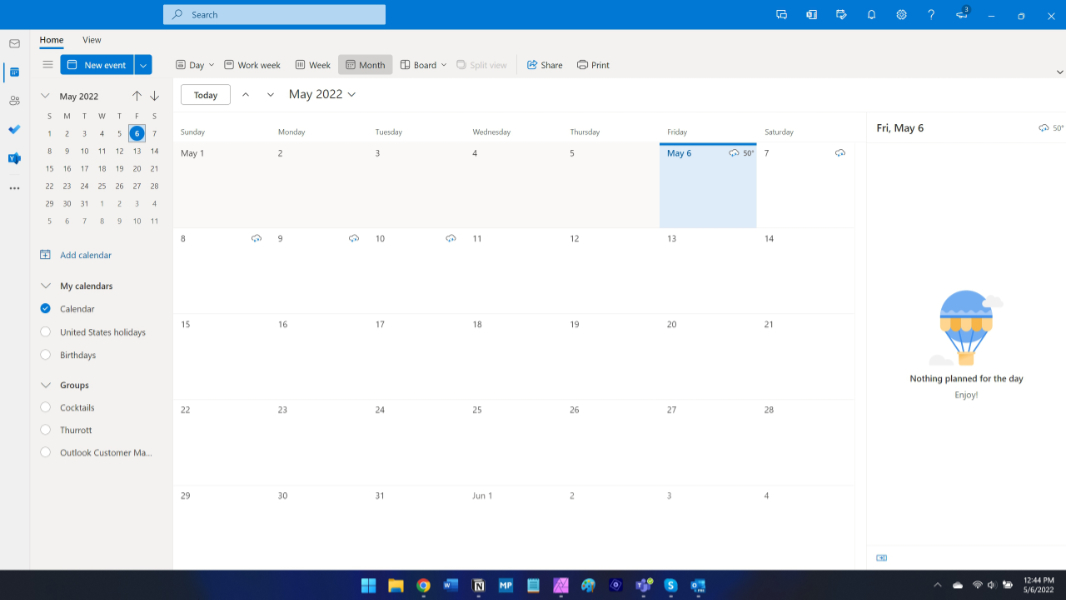Open Mail from the left sidebar
Image resolution: width=1066 pixels, height=600 pixels.
point(14,44)
